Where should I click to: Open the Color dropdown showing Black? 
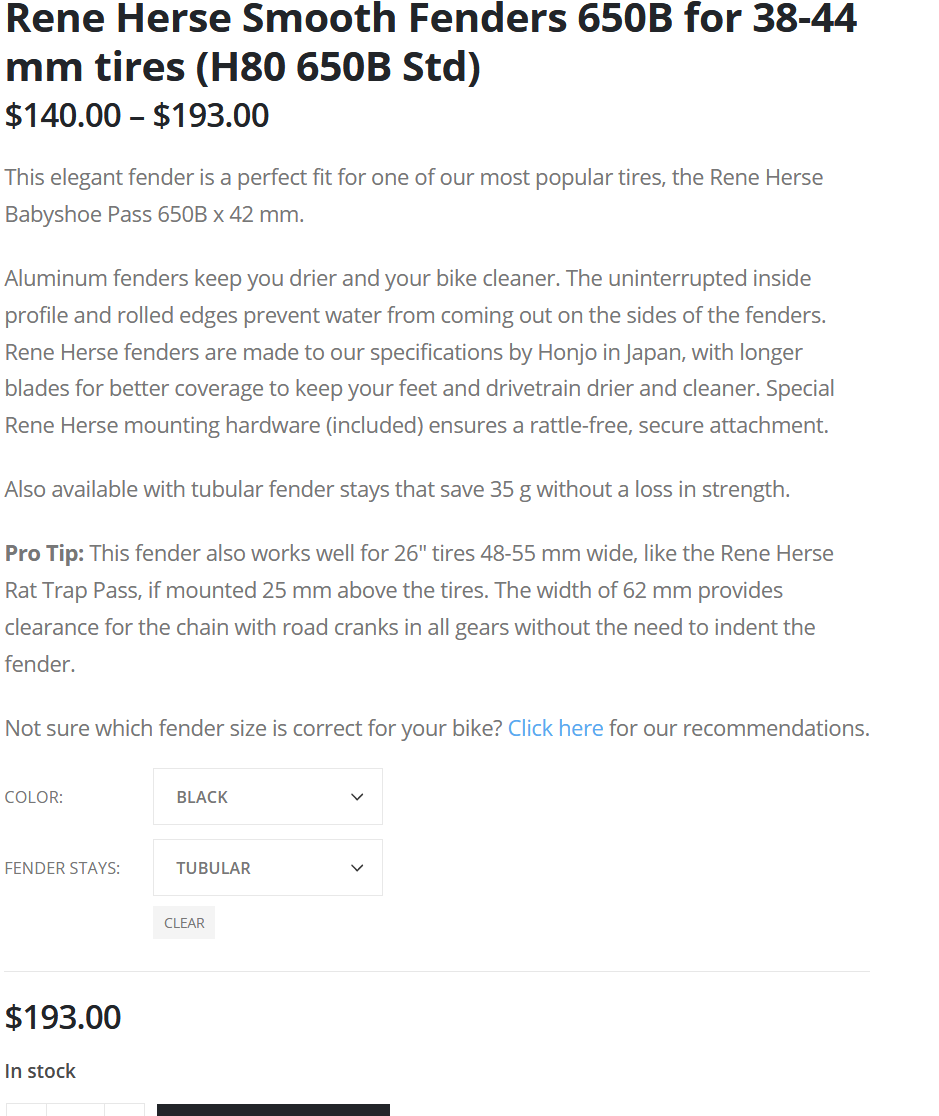[267, 797]
